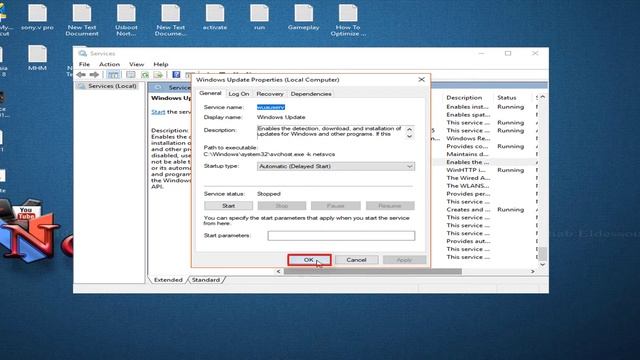Screen dimensions: 640x360
Task: Click the Back arrow in Services toolbar
Action: click(x=81, y=75)
